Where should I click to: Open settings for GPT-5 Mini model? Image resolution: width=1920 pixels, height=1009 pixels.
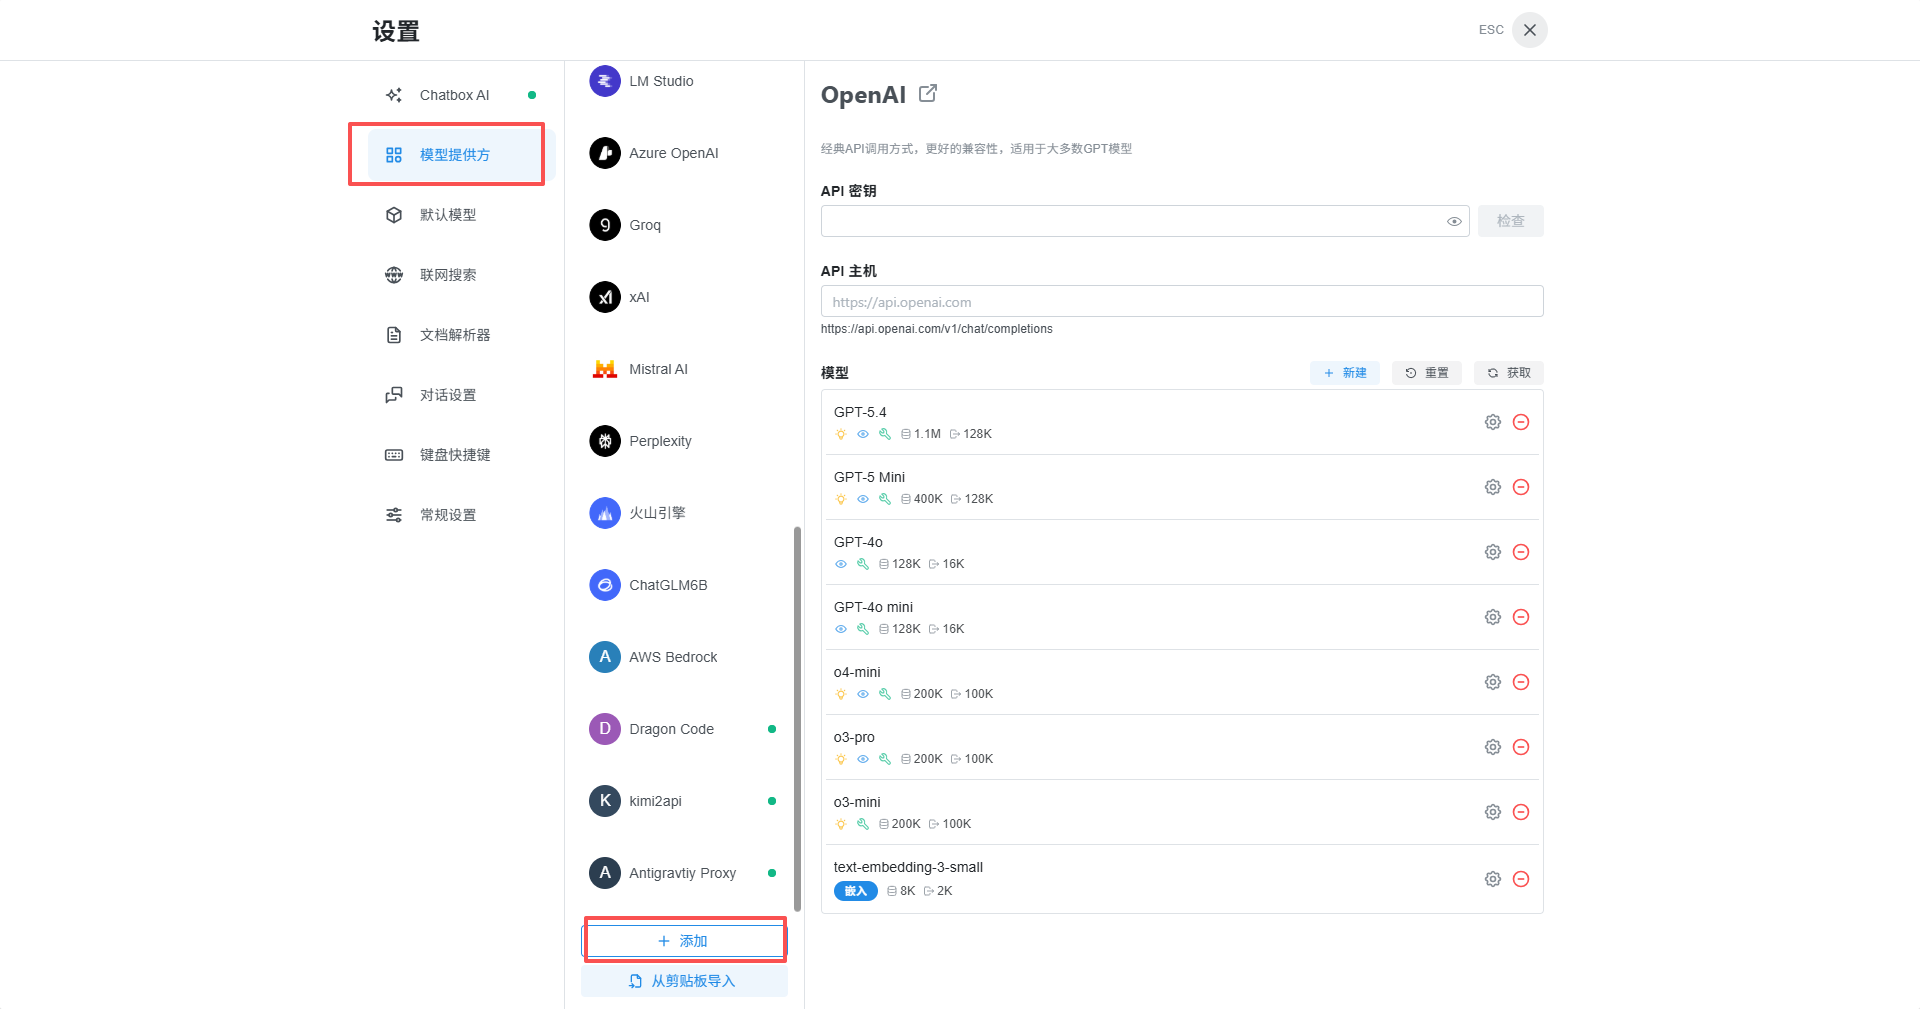[1493, 487]
